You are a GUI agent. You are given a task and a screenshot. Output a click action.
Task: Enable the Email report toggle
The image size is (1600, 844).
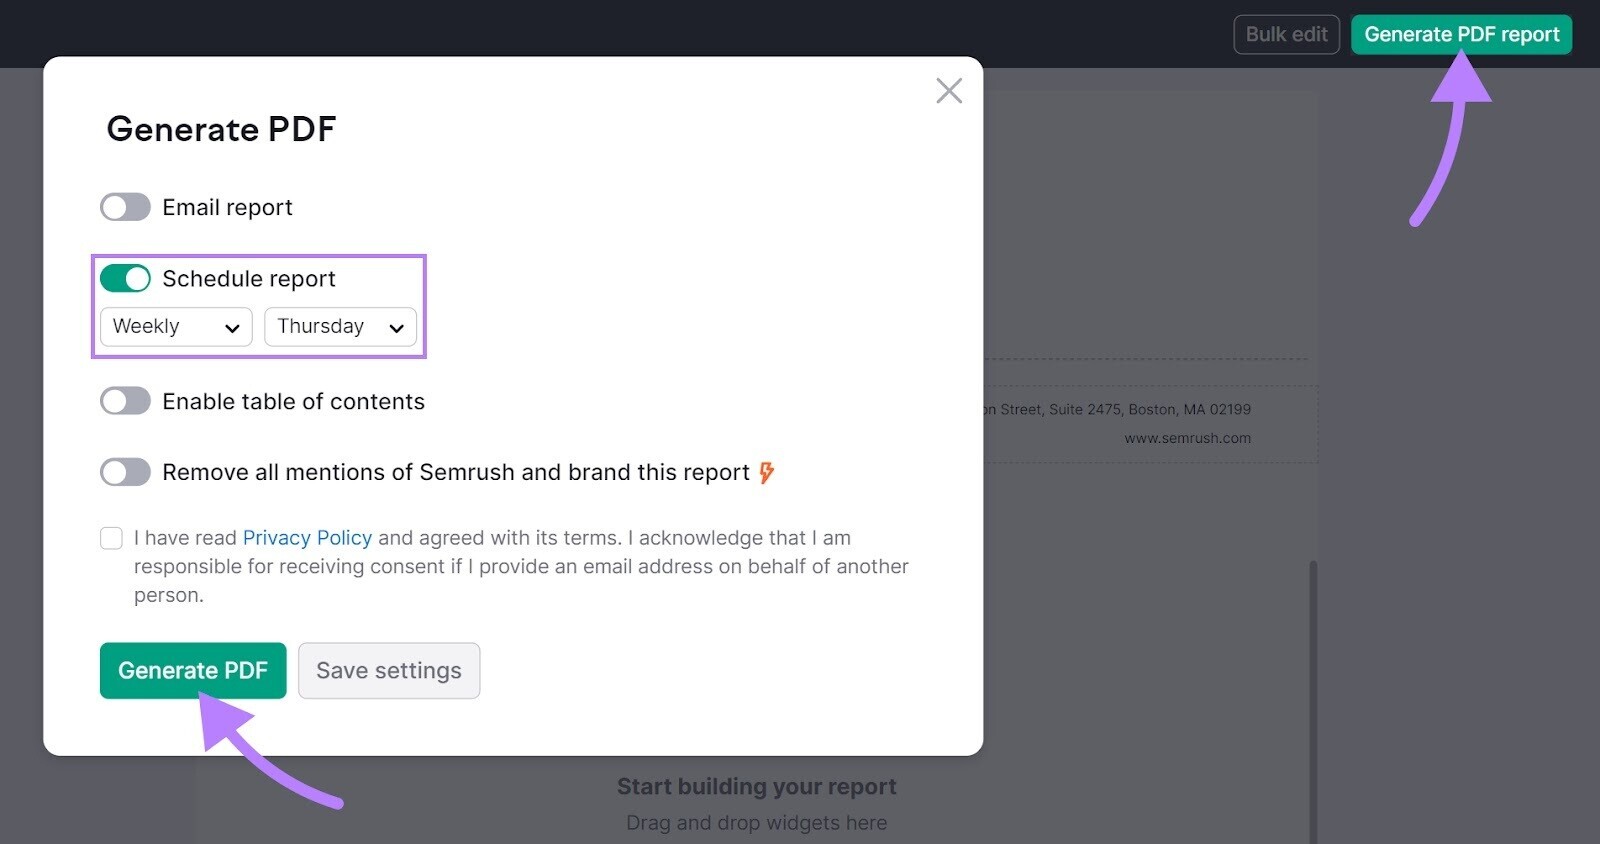coord(125,207)
